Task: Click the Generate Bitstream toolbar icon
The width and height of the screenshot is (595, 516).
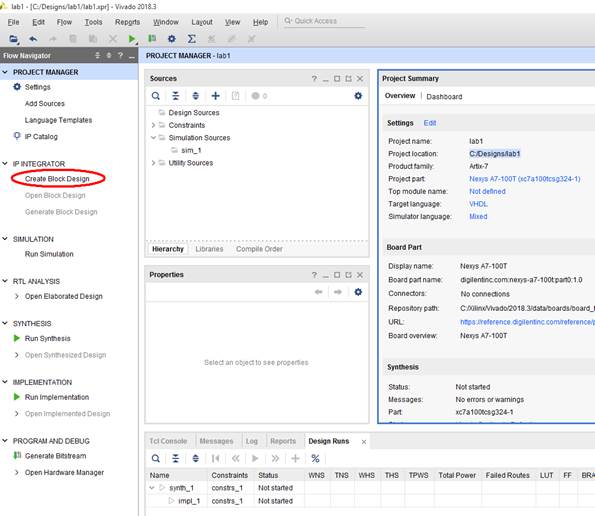Action: point(152,39)
